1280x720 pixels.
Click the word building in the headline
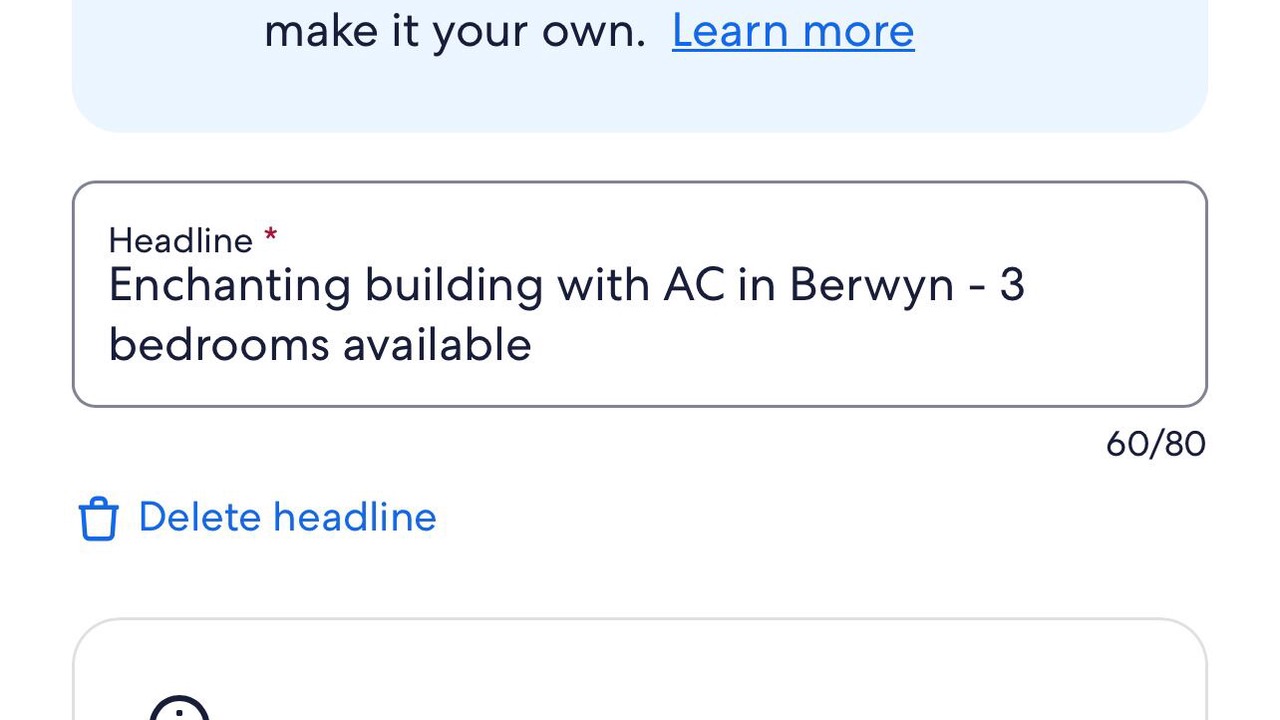pyautogui.click(x=453, y=286)
